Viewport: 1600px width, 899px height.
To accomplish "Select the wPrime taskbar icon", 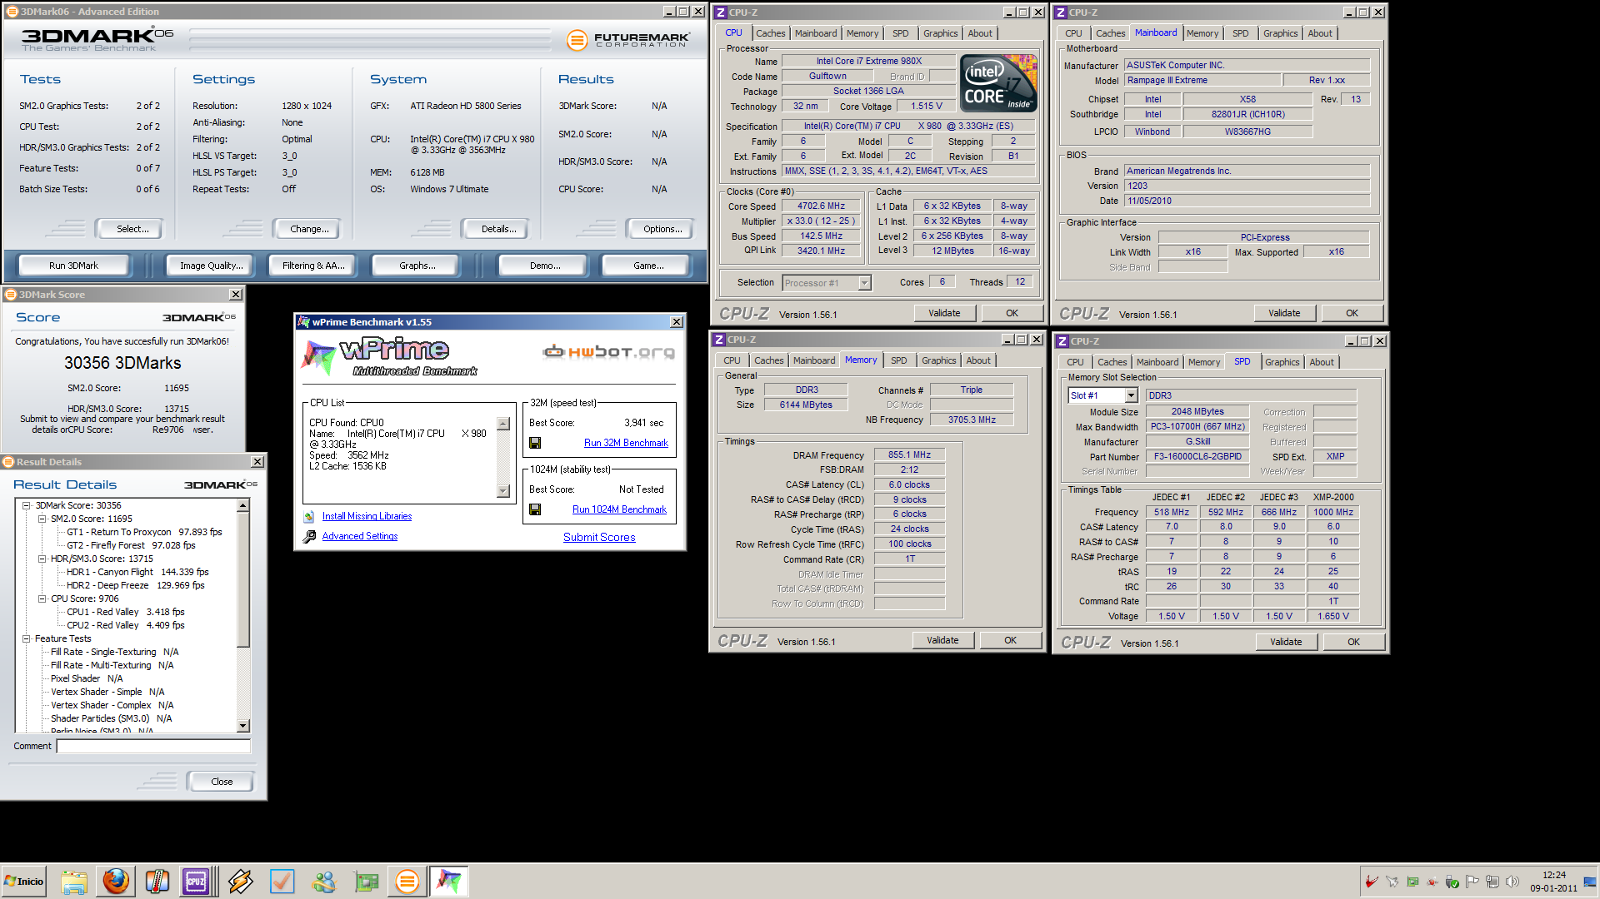I will (x=449, y=881).
